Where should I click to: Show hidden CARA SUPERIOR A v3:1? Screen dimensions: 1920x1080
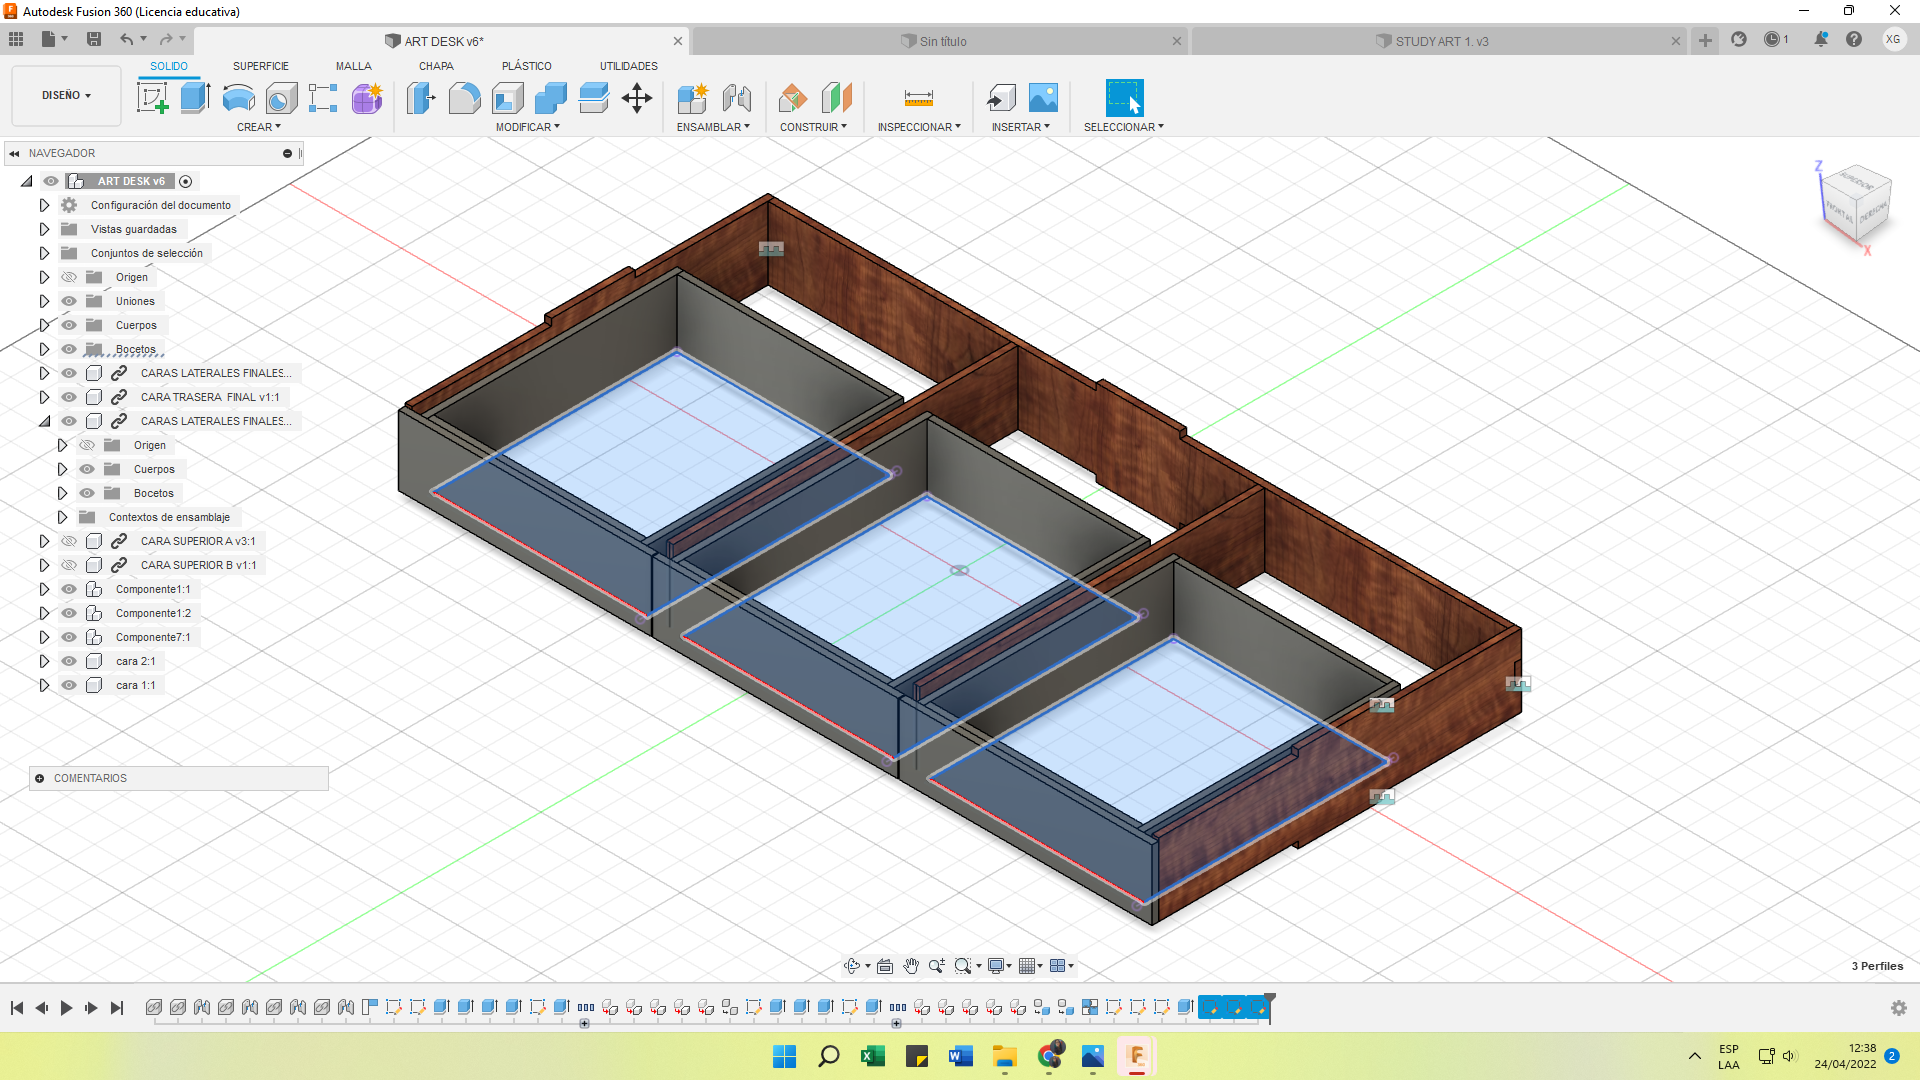pyautogui.click(x=69, y=541)
